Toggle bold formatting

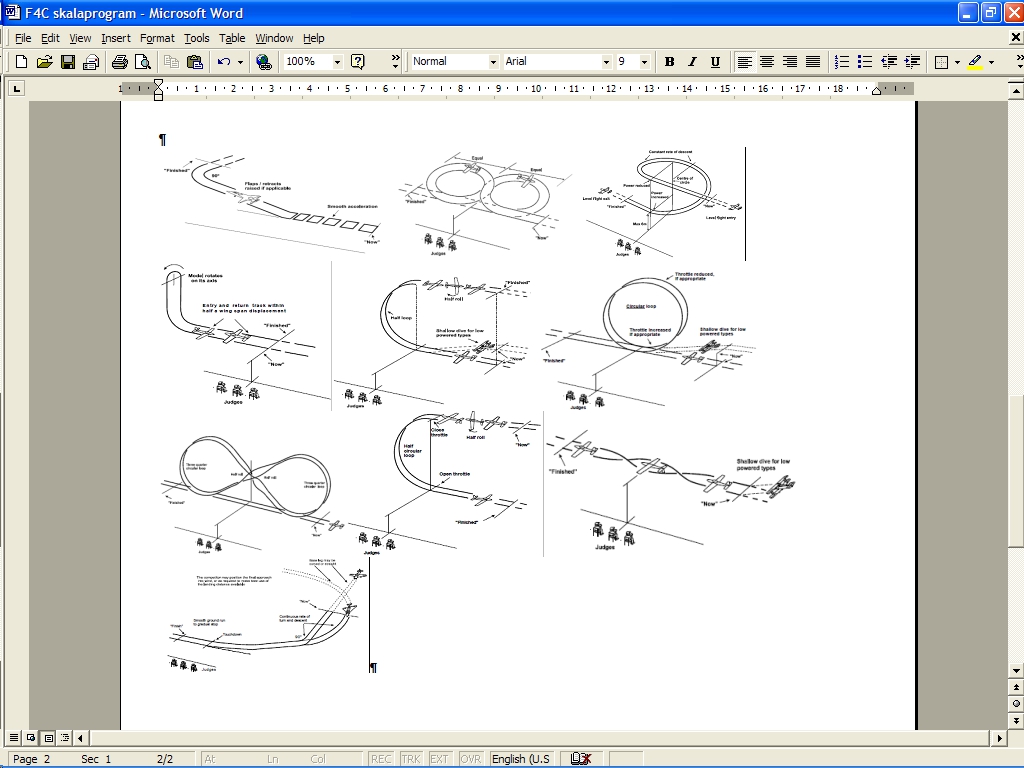point(669,62)
